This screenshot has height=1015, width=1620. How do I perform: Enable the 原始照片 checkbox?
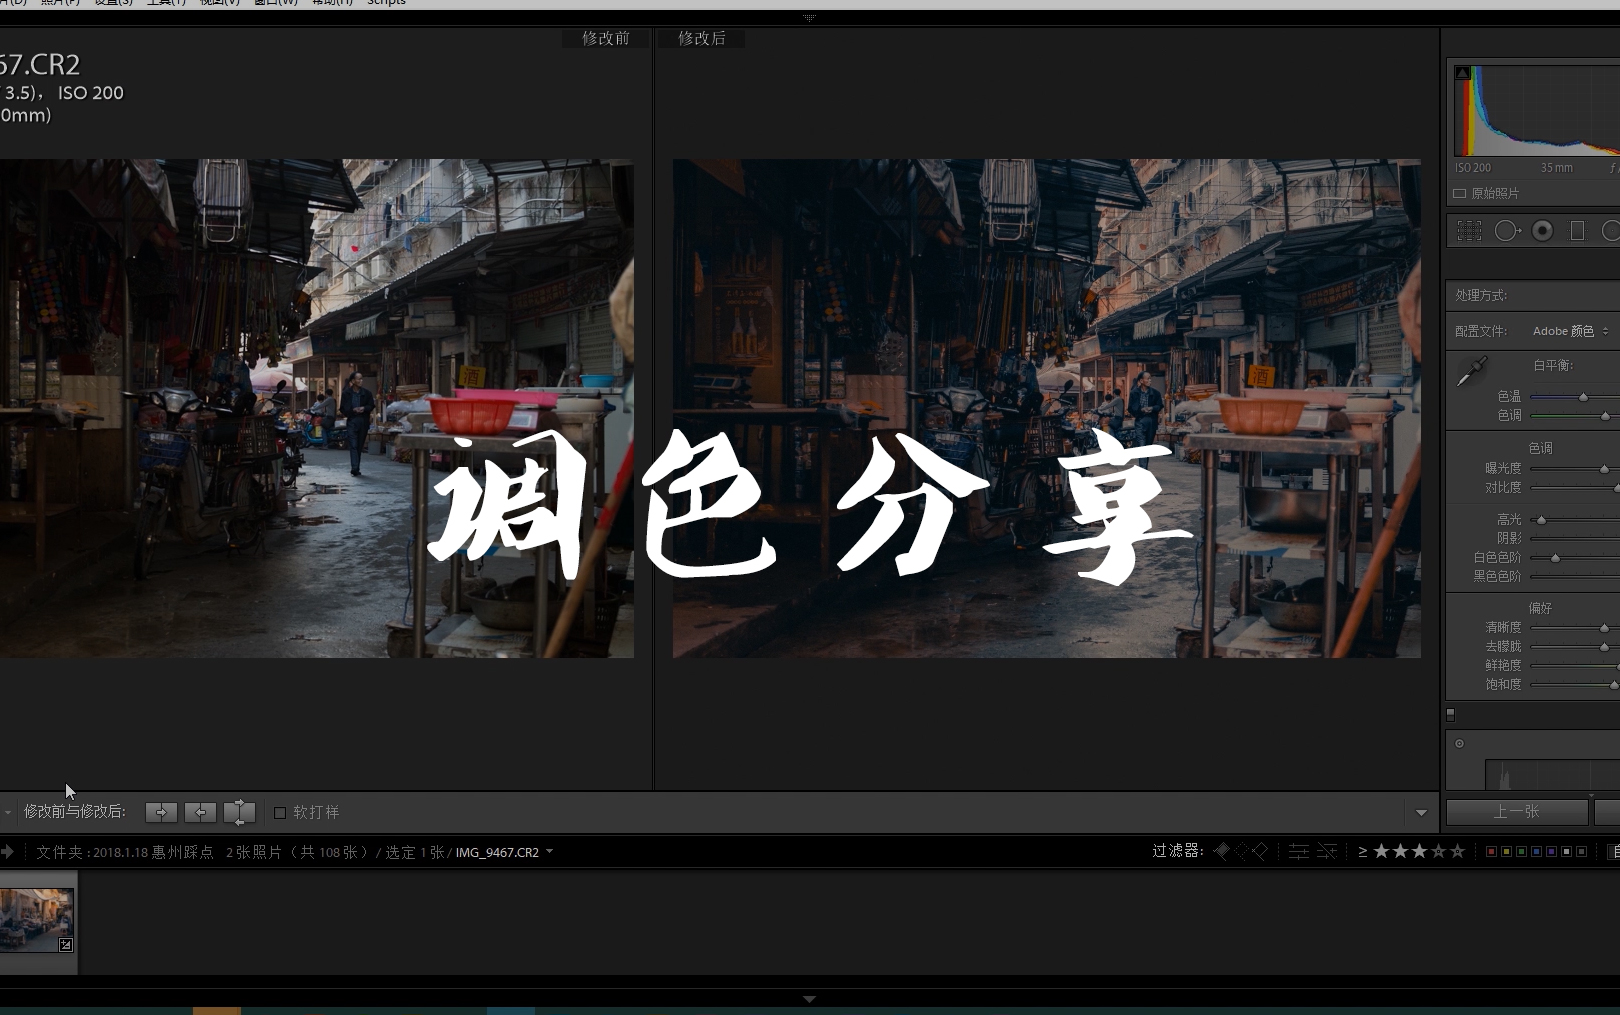pyautogui.click(x=1460, y=194)
